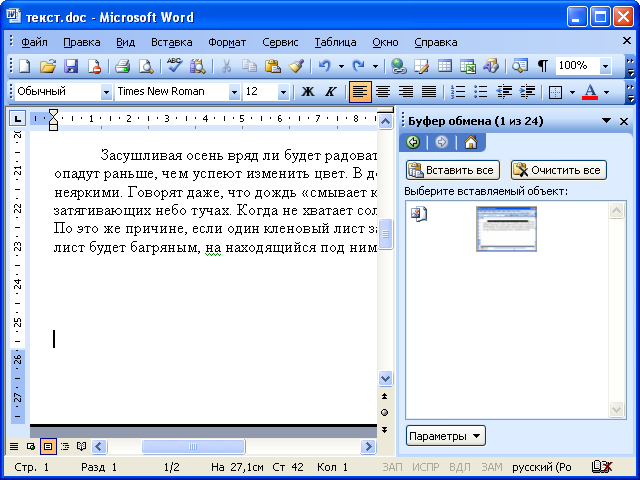The image size is (640, 480).
Task: Copy selection with the toolbar icon
Action: tap(249, 66)
